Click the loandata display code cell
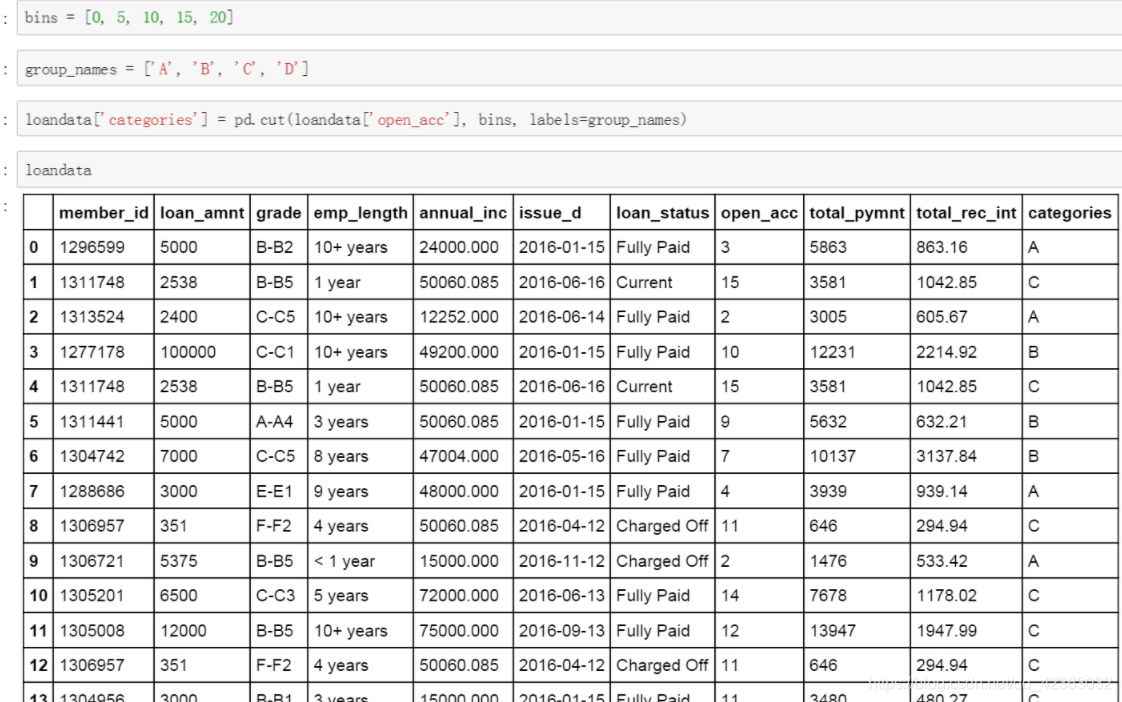The image size is (1122, 702). (x=570, y=170)
